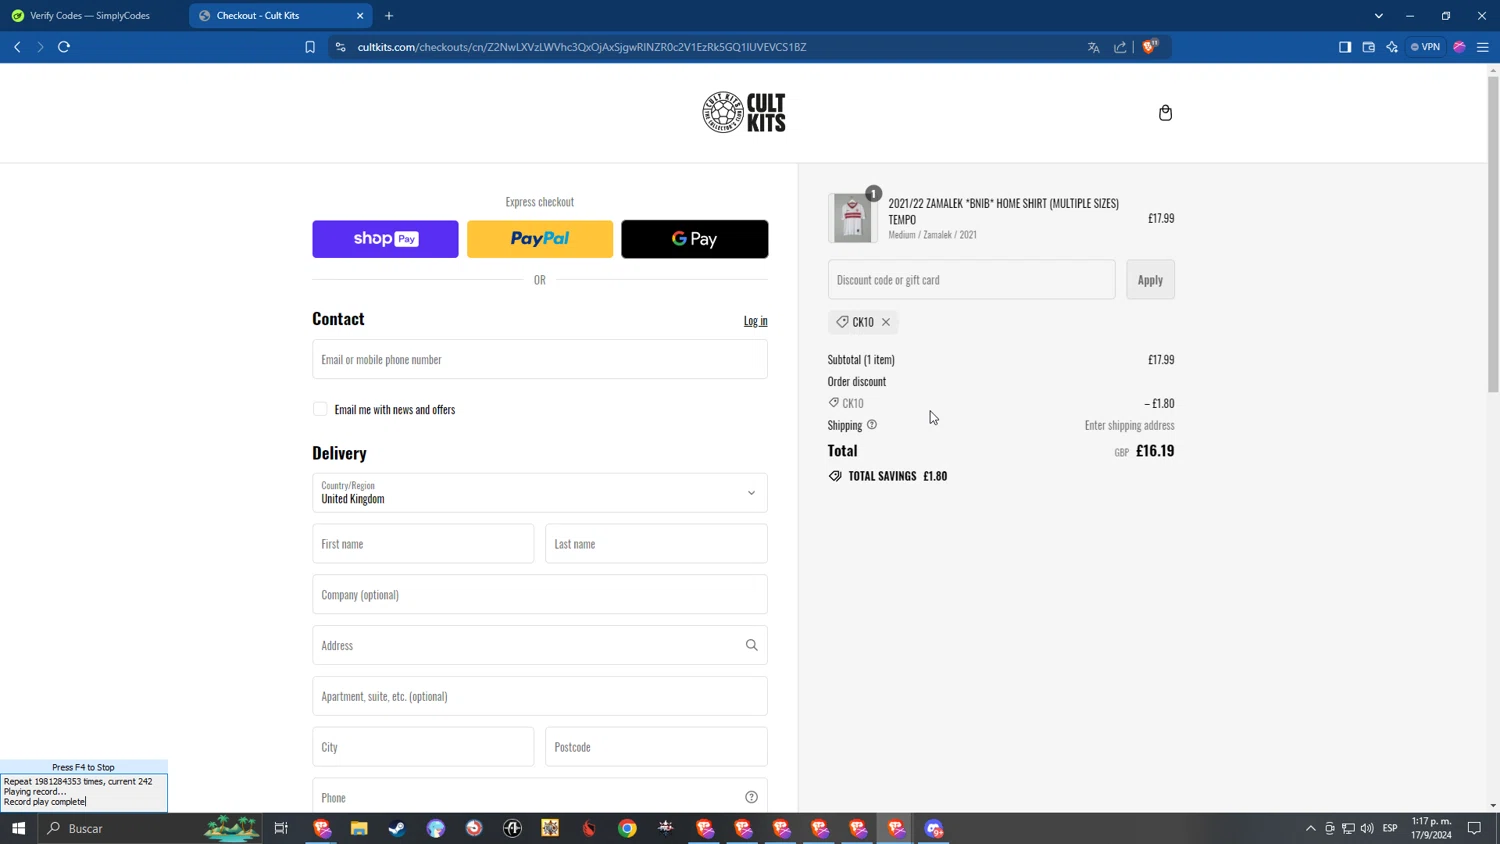Click the First name field
Viewport: 1500px width, 844px height.
point(423,544)
